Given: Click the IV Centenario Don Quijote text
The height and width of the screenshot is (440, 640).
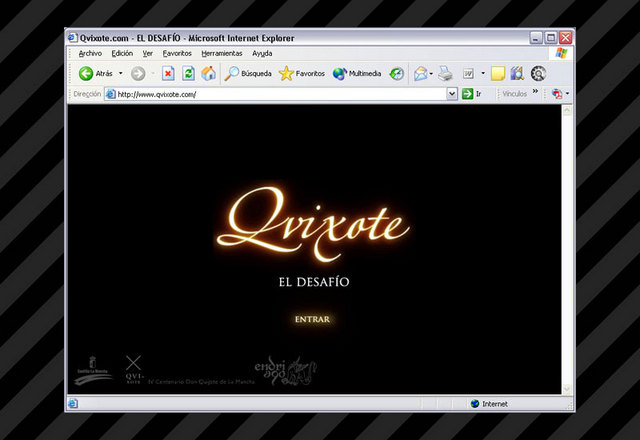Looking at the screenshot, I should (201, 382).
